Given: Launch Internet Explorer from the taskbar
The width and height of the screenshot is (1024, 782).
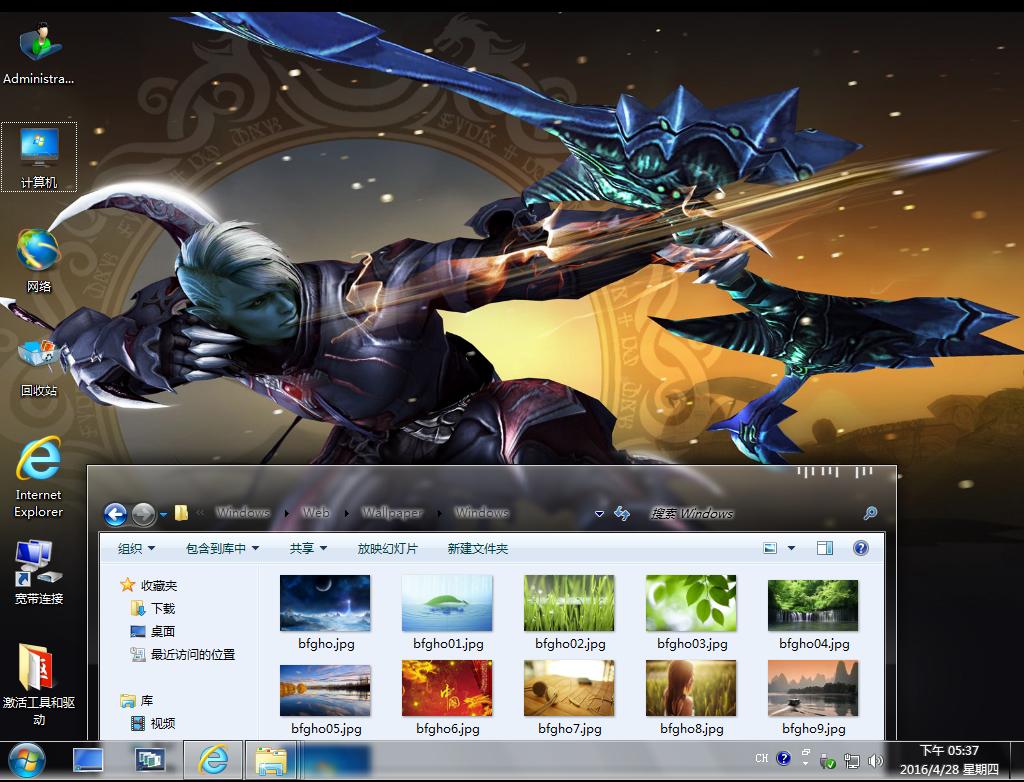Looking at the screenshot, I should tap(213, 760).
